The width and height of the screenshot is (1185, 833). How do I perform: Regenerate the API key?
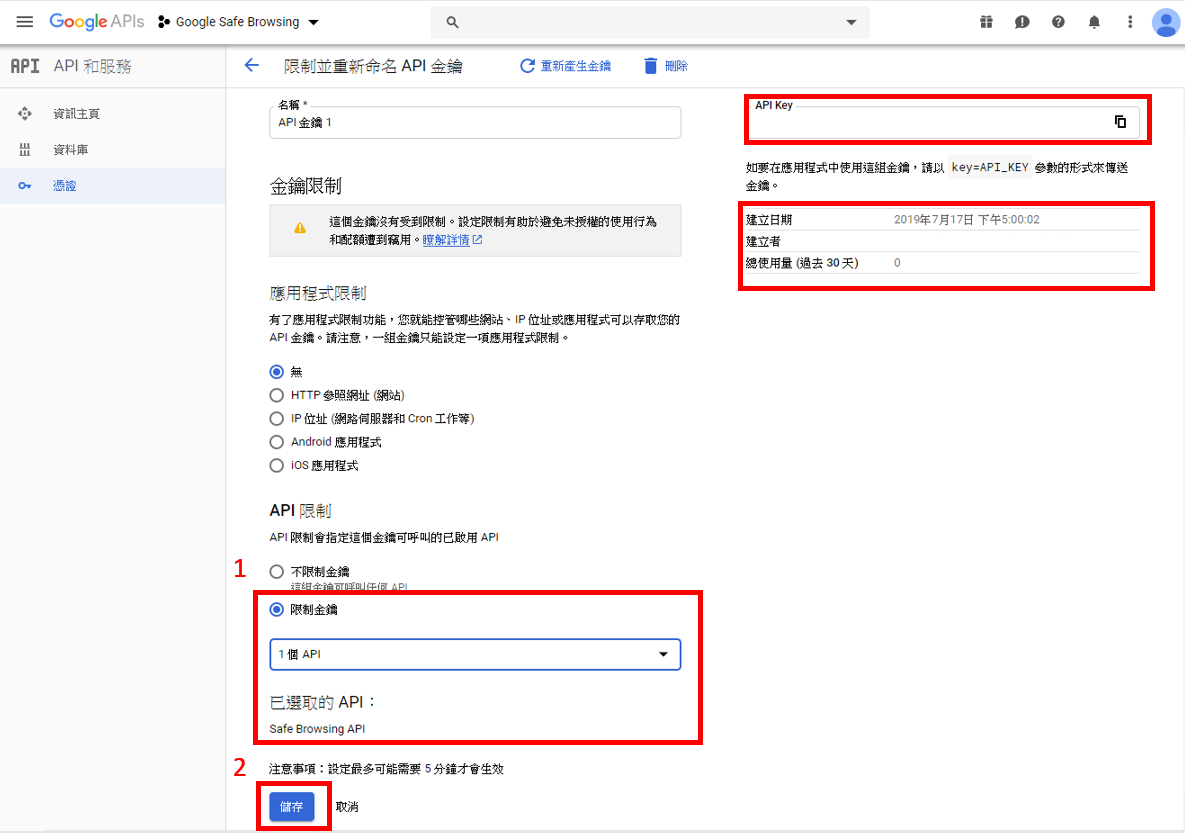564,65
